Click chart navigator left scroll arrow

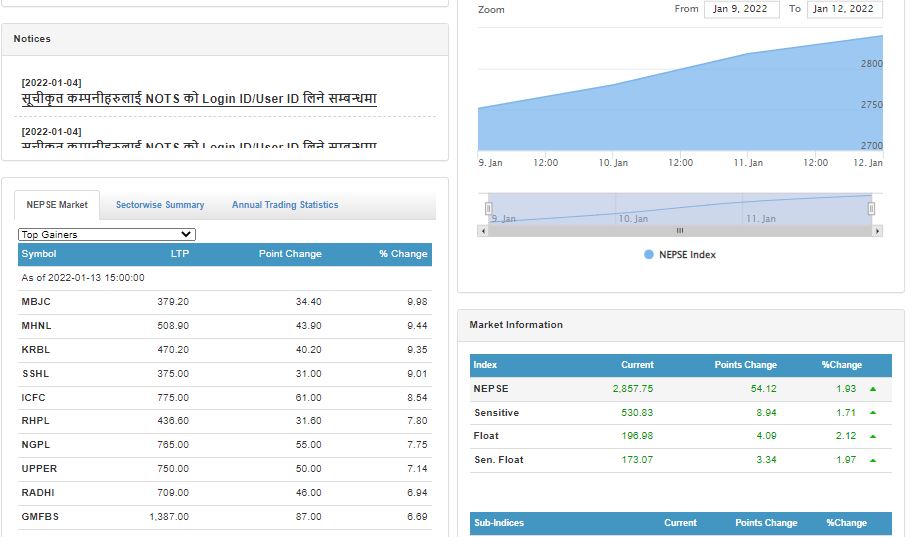coord(483,231)
